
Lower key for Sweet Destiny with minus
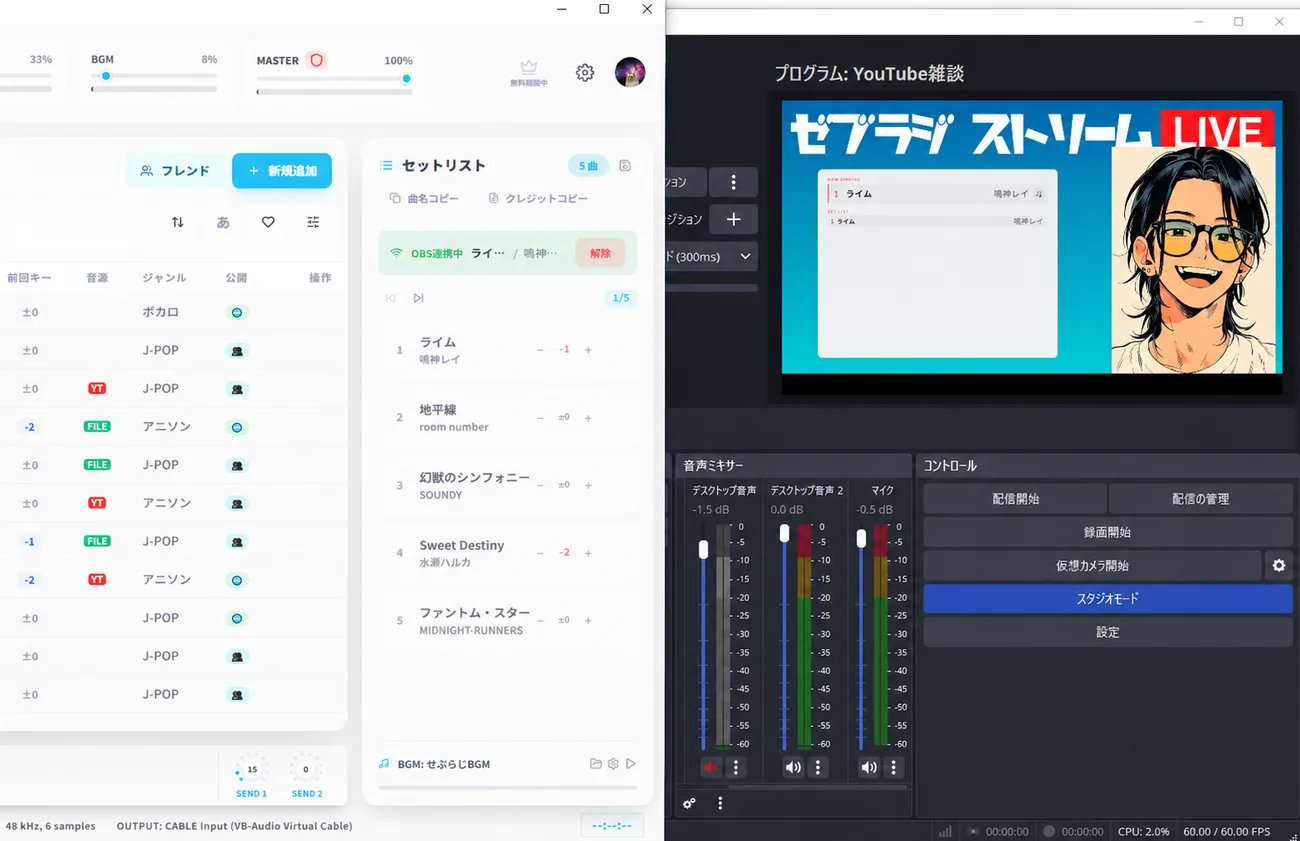tap(540, 553)
